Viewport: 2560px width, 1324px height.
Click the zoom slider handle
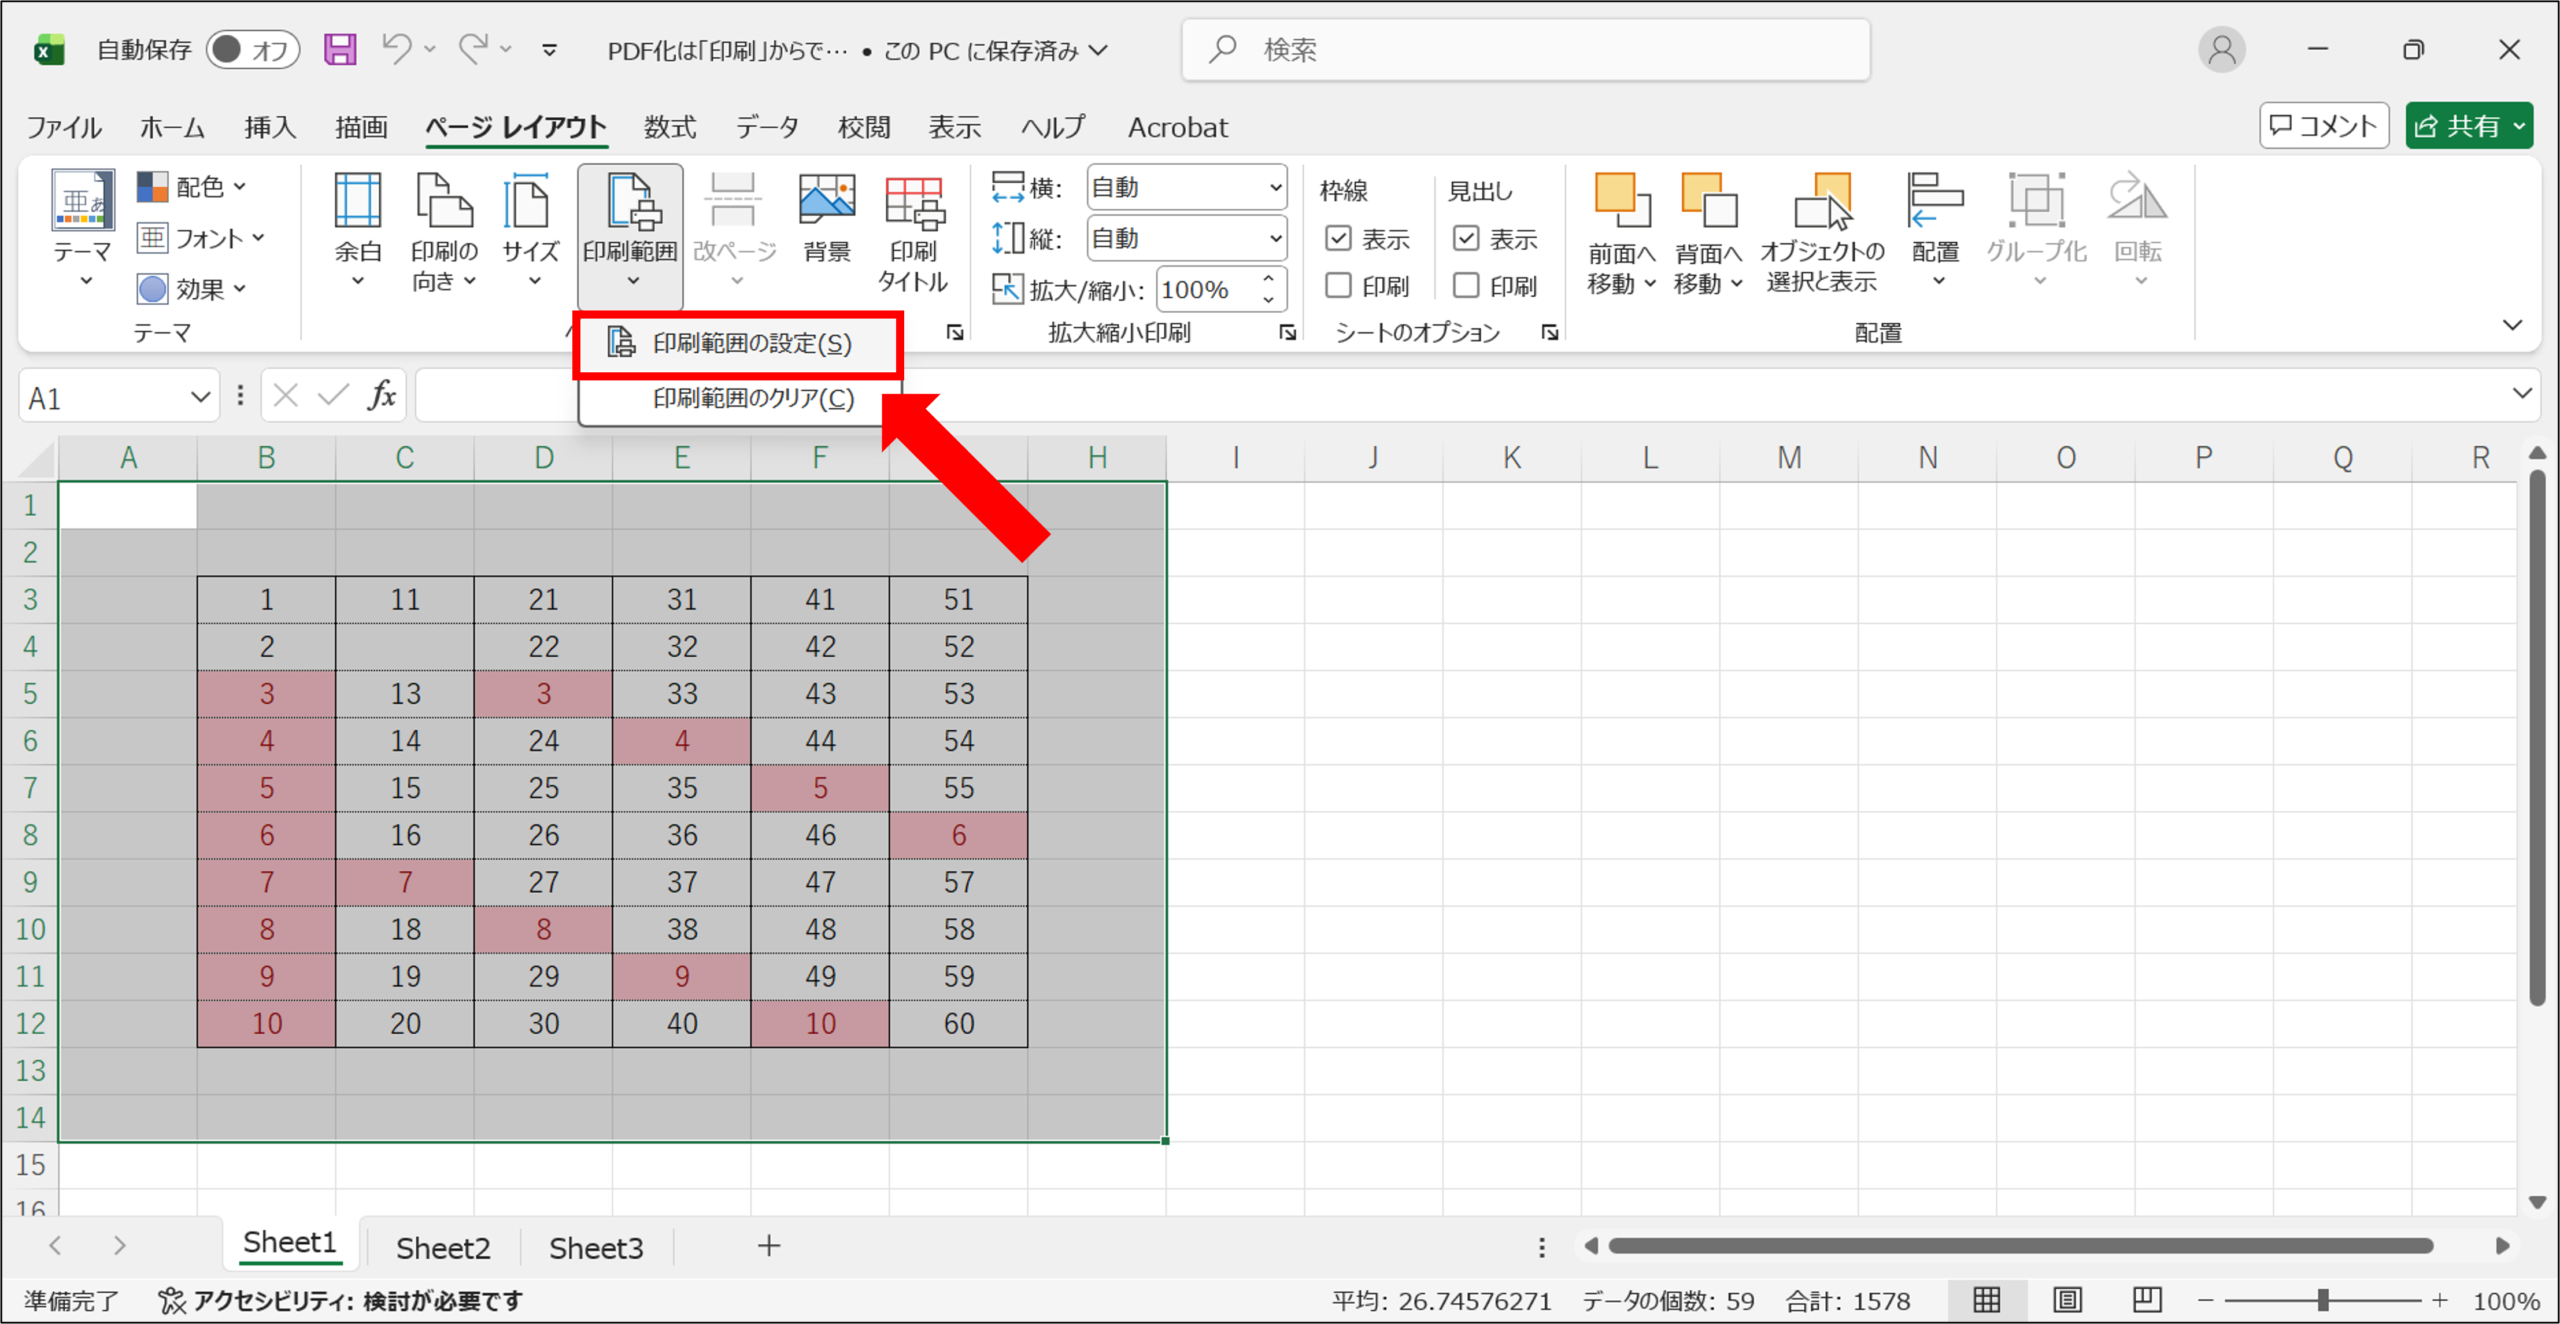tap(2323, 1300)
